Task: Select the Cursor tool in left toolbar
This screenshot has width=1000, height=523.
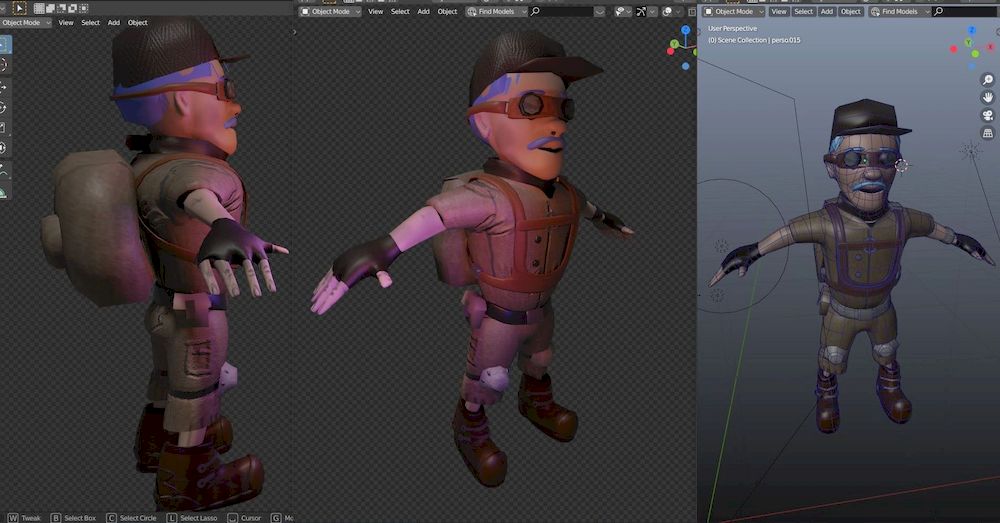Action: coord(3,65)
